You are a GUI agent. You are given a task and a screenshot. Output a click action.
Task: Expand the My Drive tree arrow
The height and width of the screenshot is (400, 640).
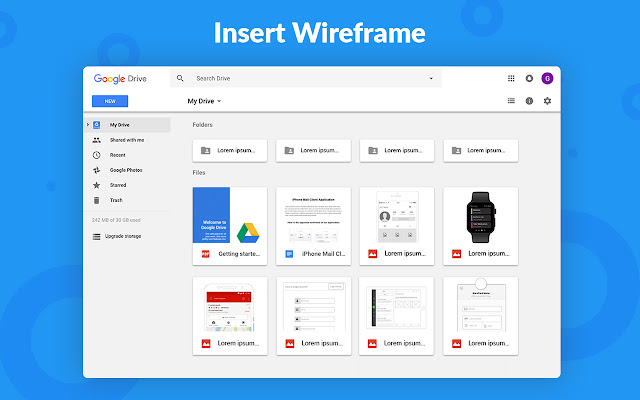pos(88,125)
